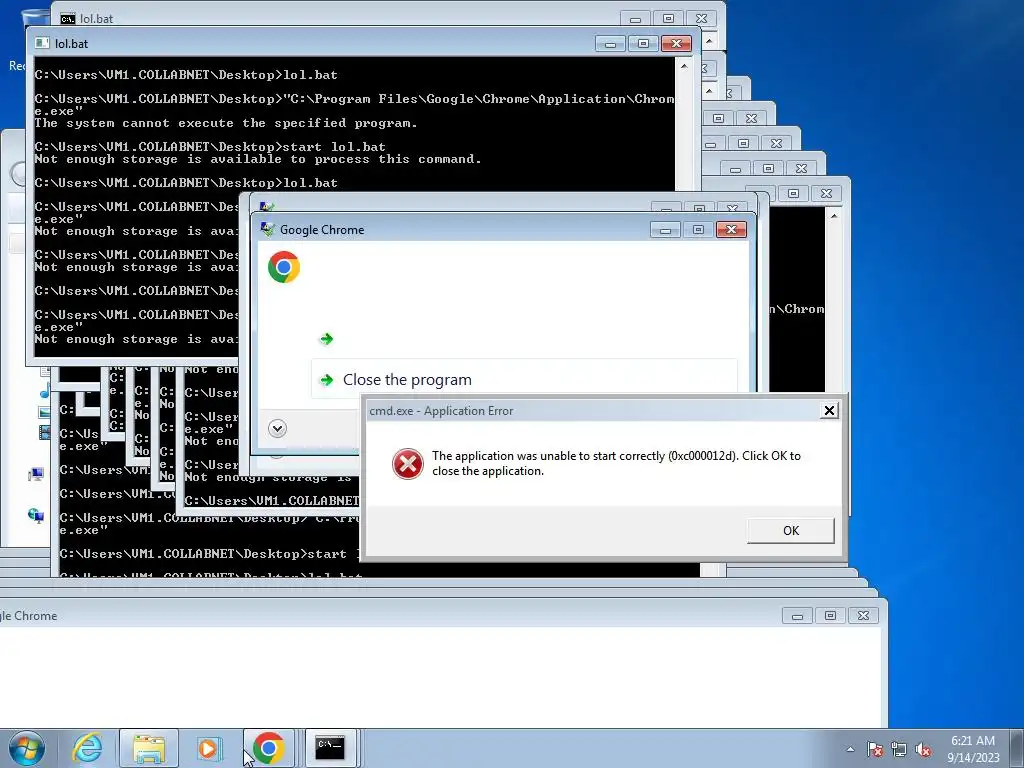Open Windows Explorer from taskbar
This screenshot has width=1024, height=768.
coord(149,748)
